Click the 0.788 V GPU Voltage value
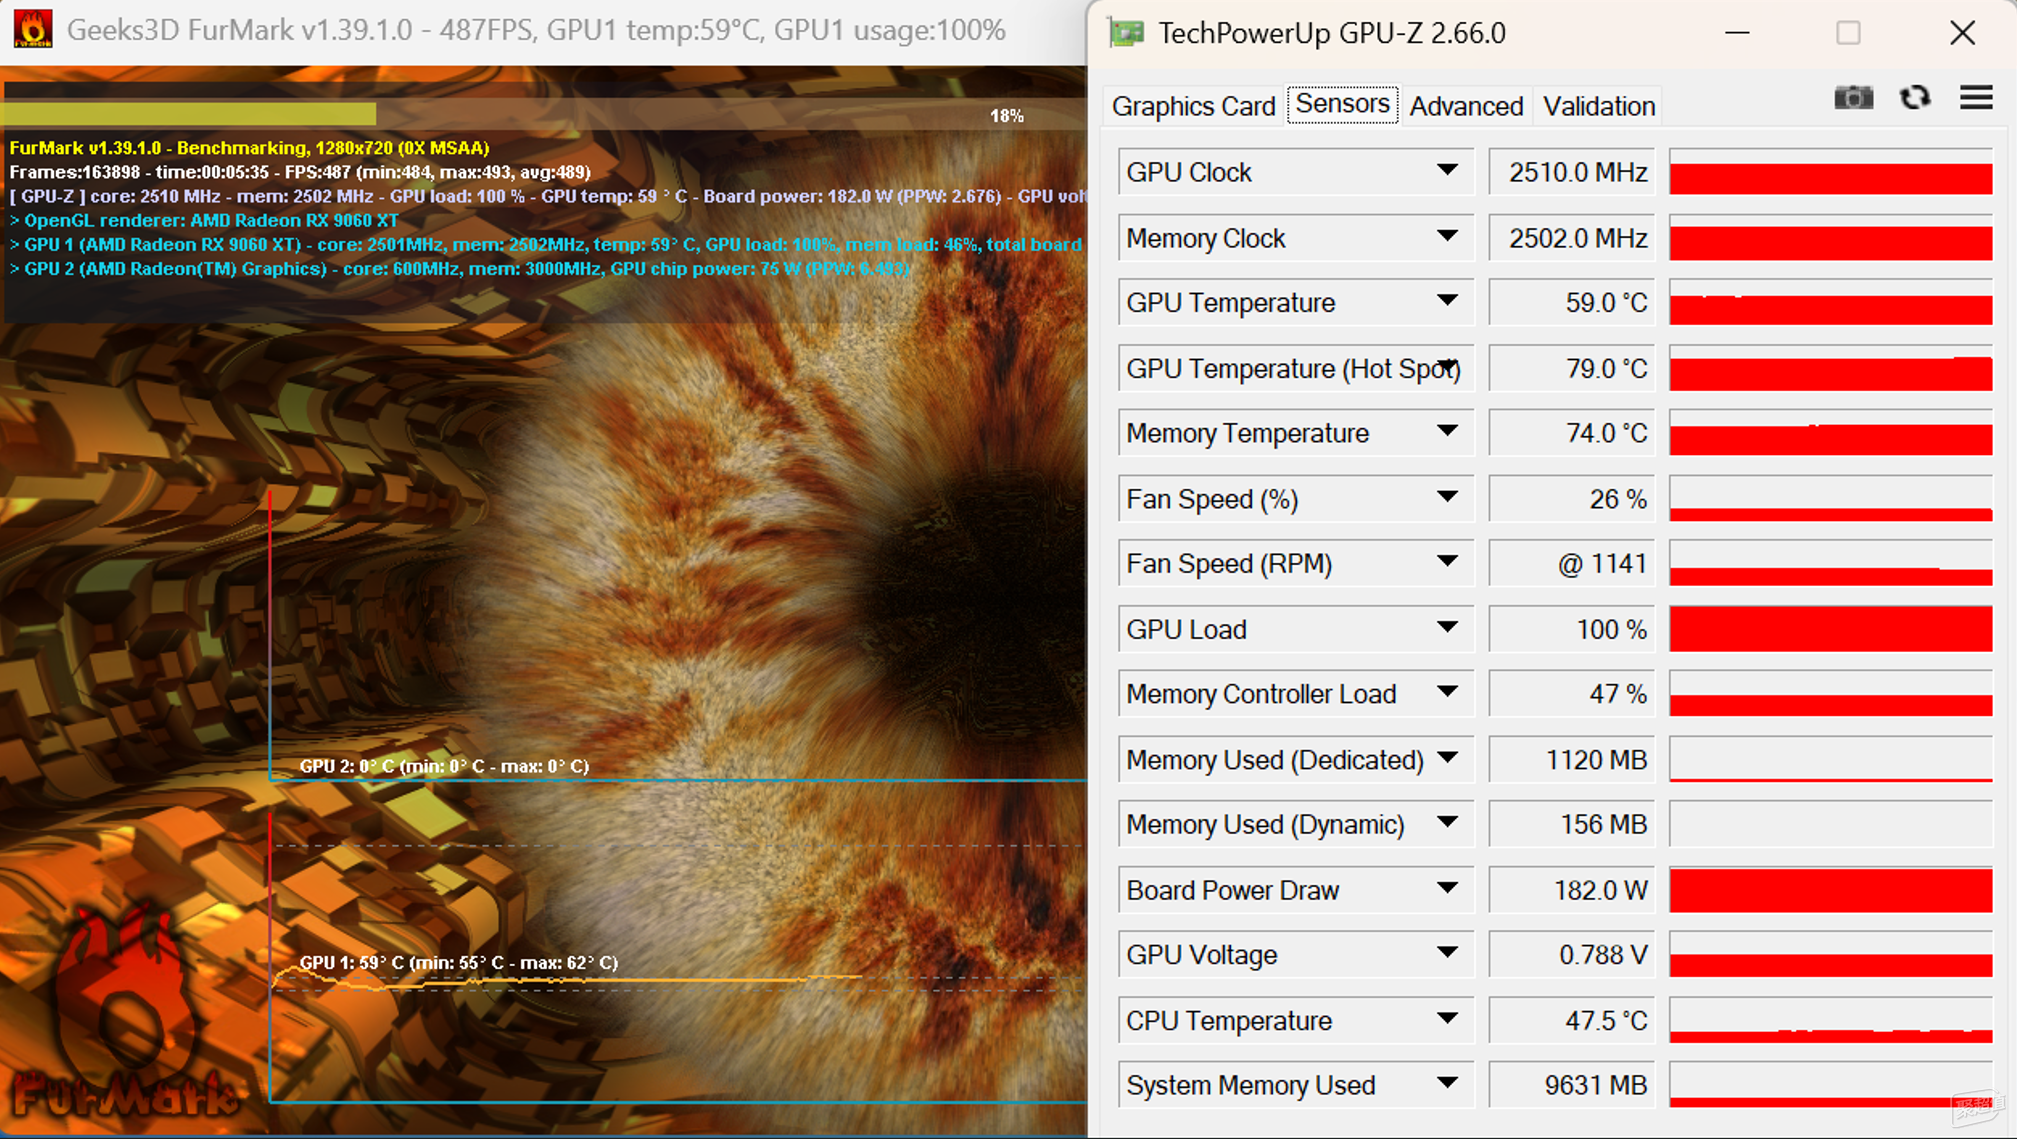Screen dimensions: 2017x1139 coord(1571,955)
